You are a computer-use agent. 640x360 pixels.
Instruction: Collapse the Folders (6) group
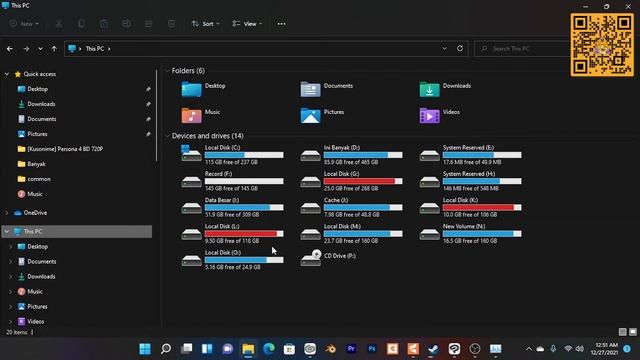(167, 71)
